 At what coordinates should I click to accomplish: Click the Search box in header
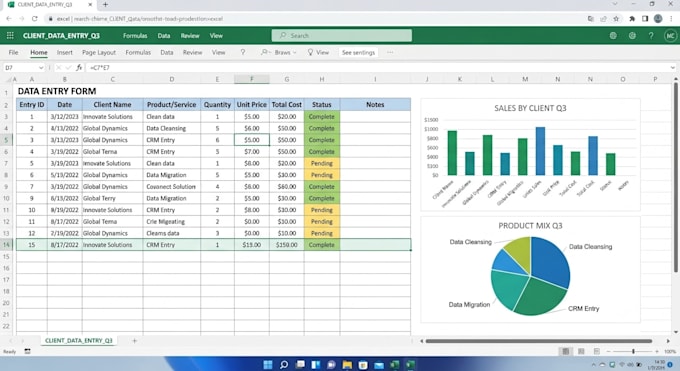[x=342, y=36]
